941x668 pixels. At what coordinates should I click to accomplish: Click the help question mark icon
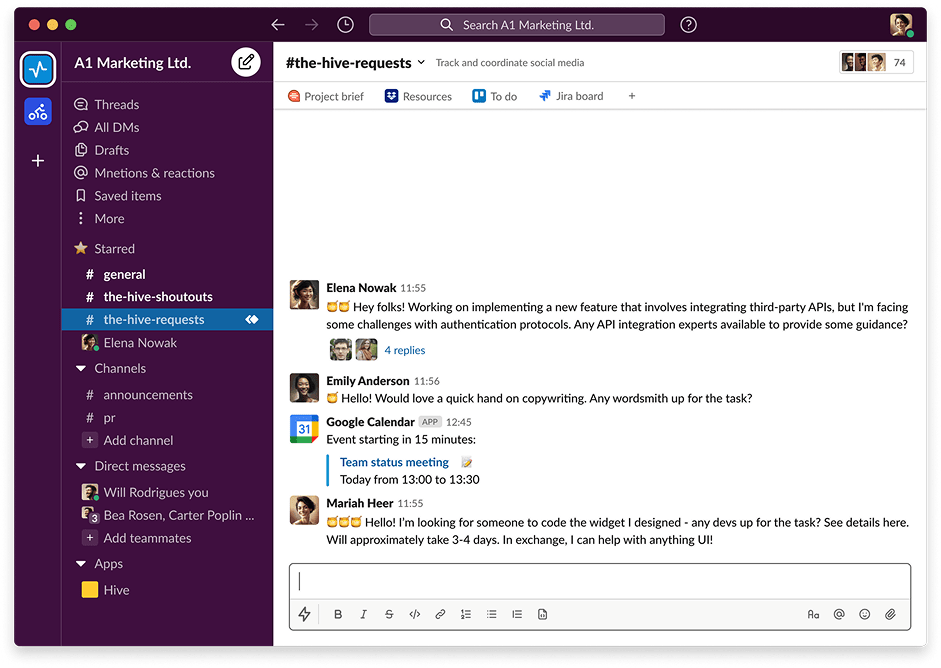688,25
